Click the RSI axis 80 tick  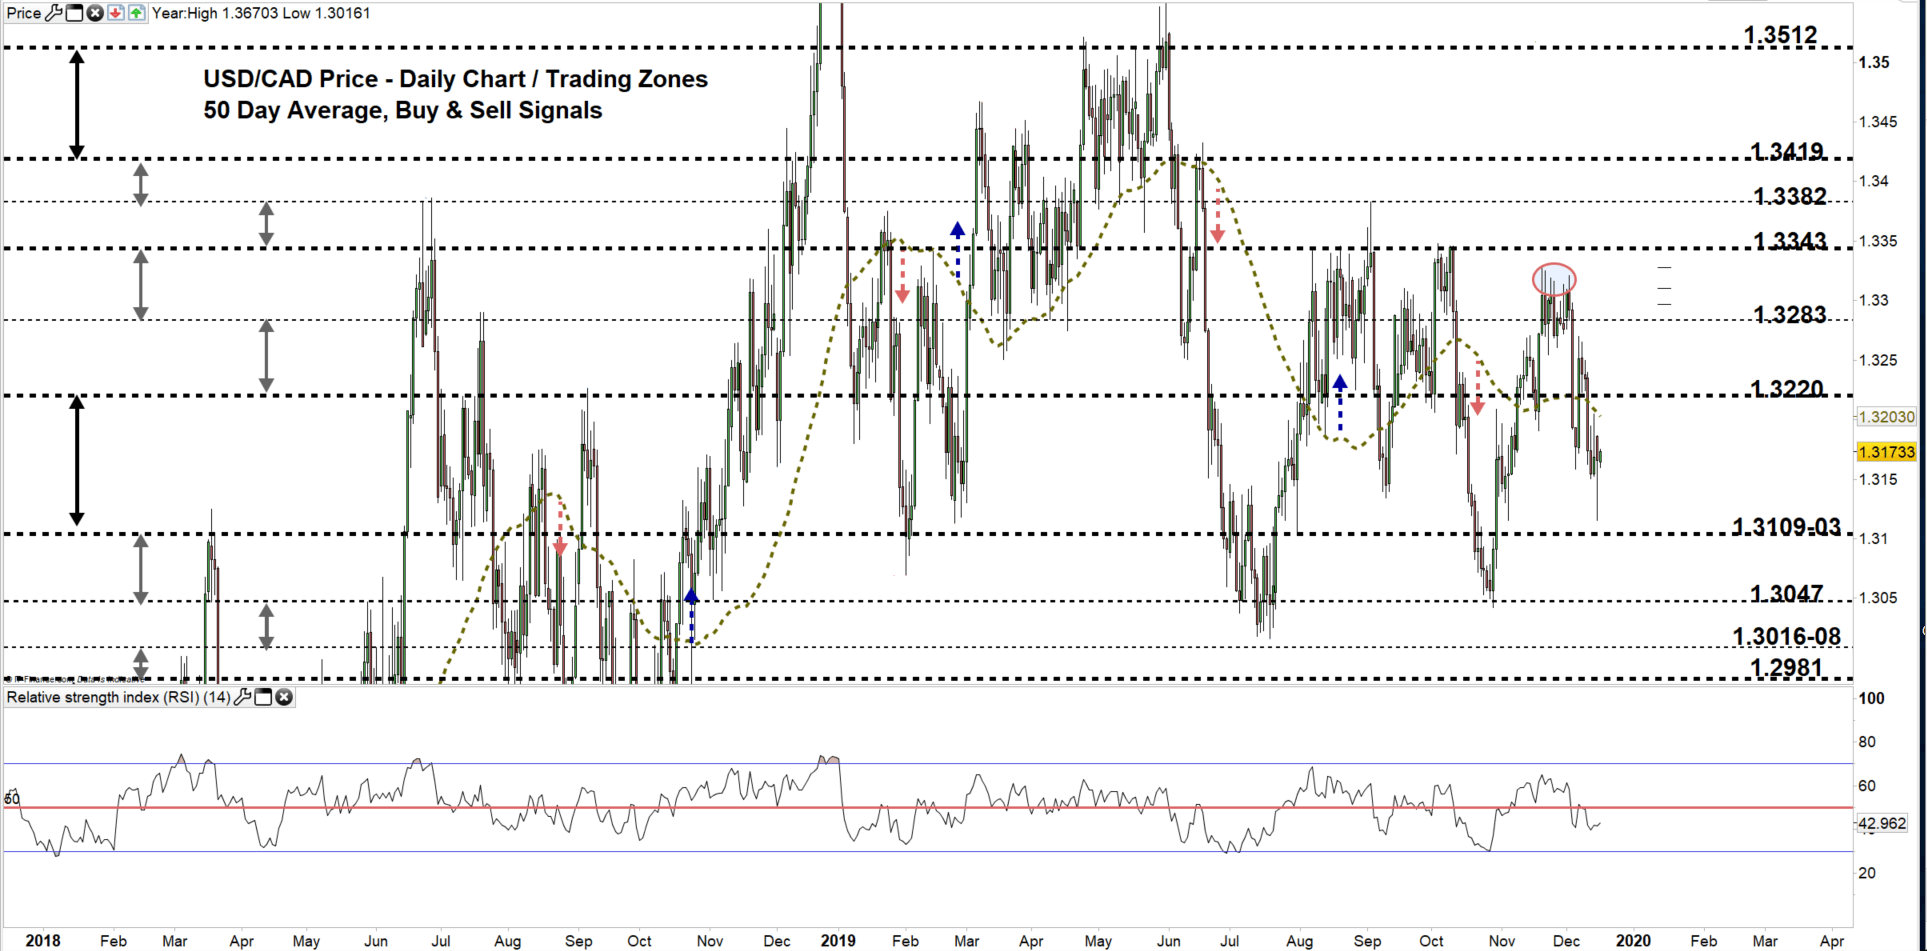click(1867, 742)
